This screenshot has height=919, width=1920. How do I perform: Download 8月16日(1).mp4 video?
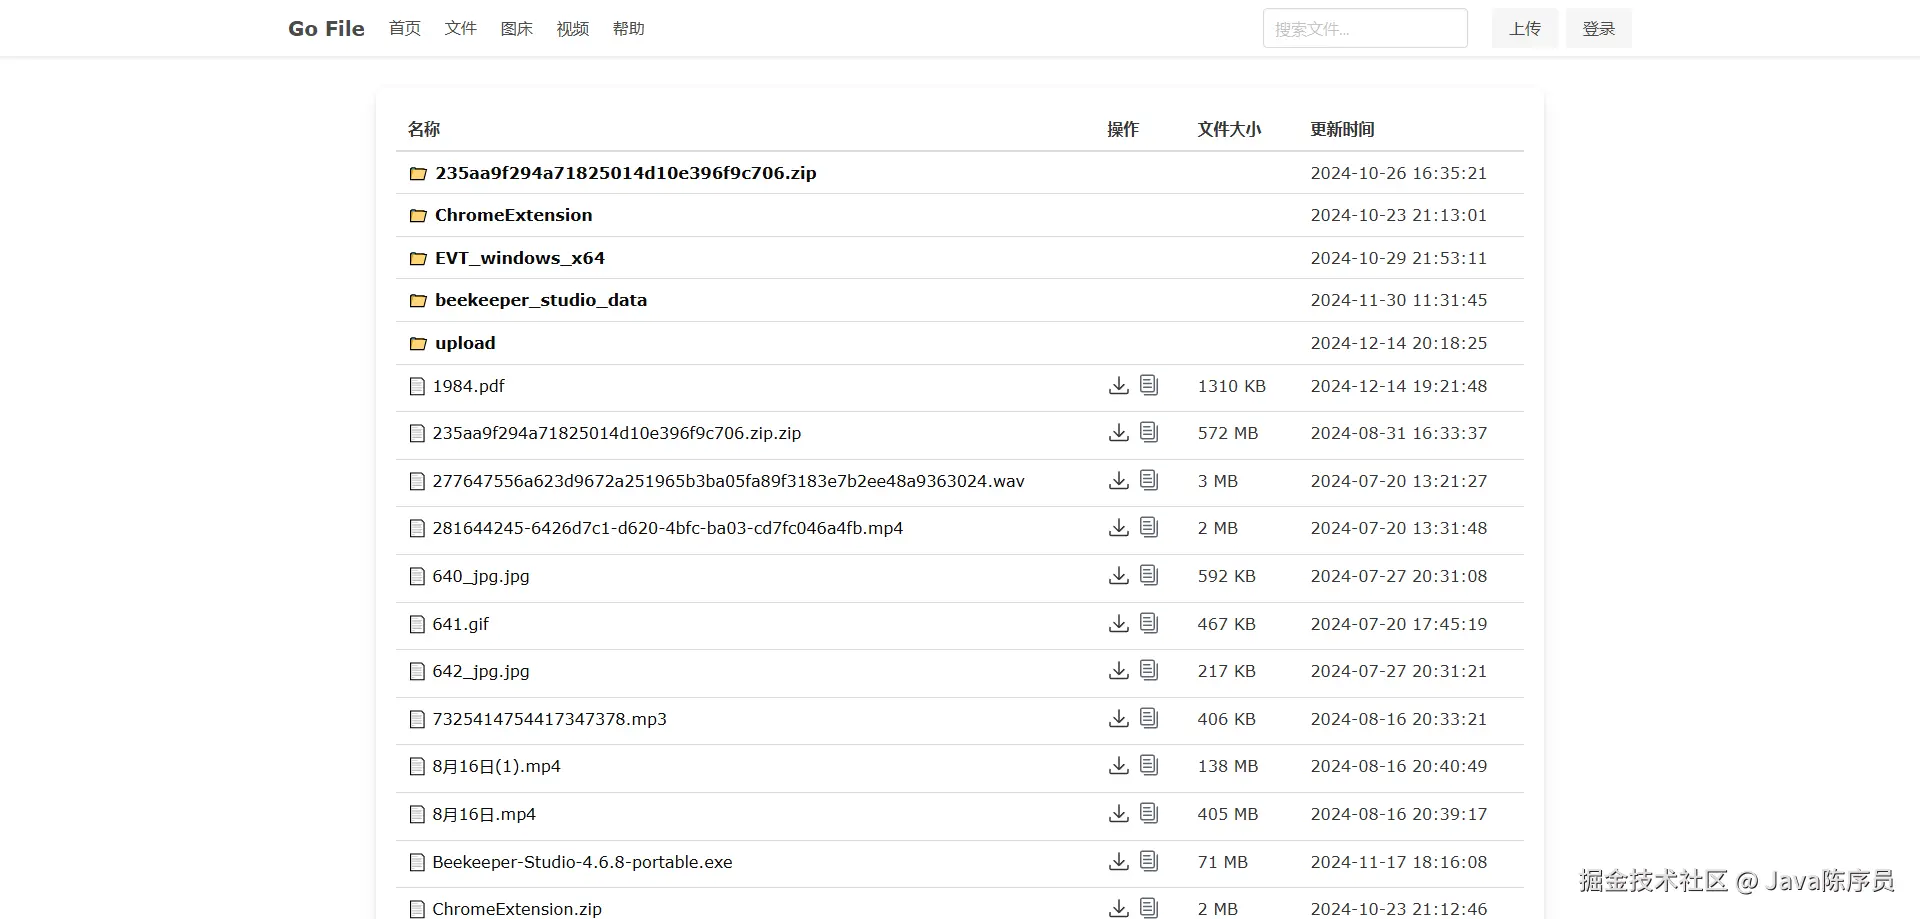click(x=1118, y=766)
